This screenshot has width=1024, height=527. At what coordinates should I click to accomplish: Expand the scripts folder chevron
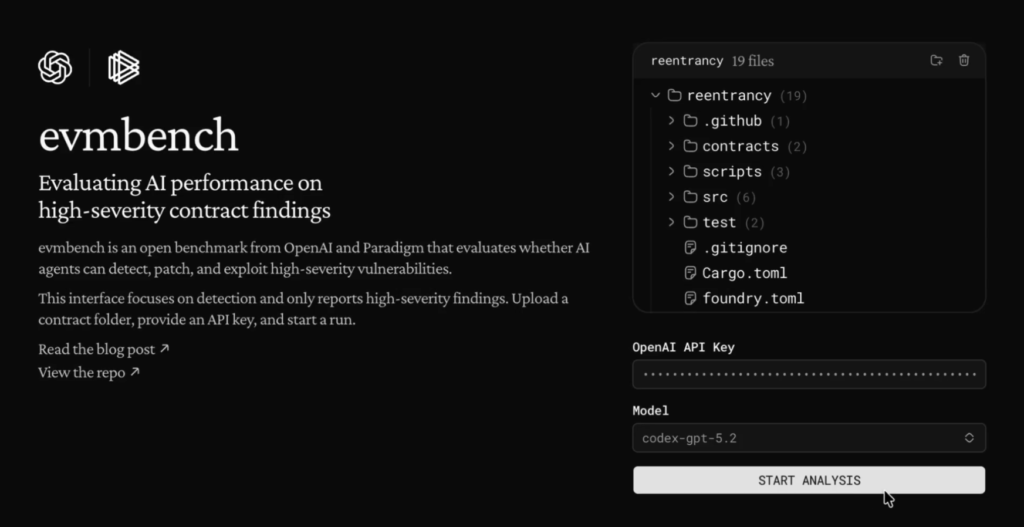click(671, 172)
